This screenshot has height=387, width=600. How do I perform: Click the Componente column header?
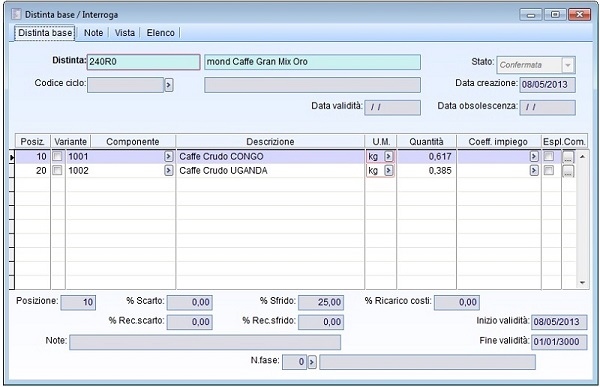point(133,142)
